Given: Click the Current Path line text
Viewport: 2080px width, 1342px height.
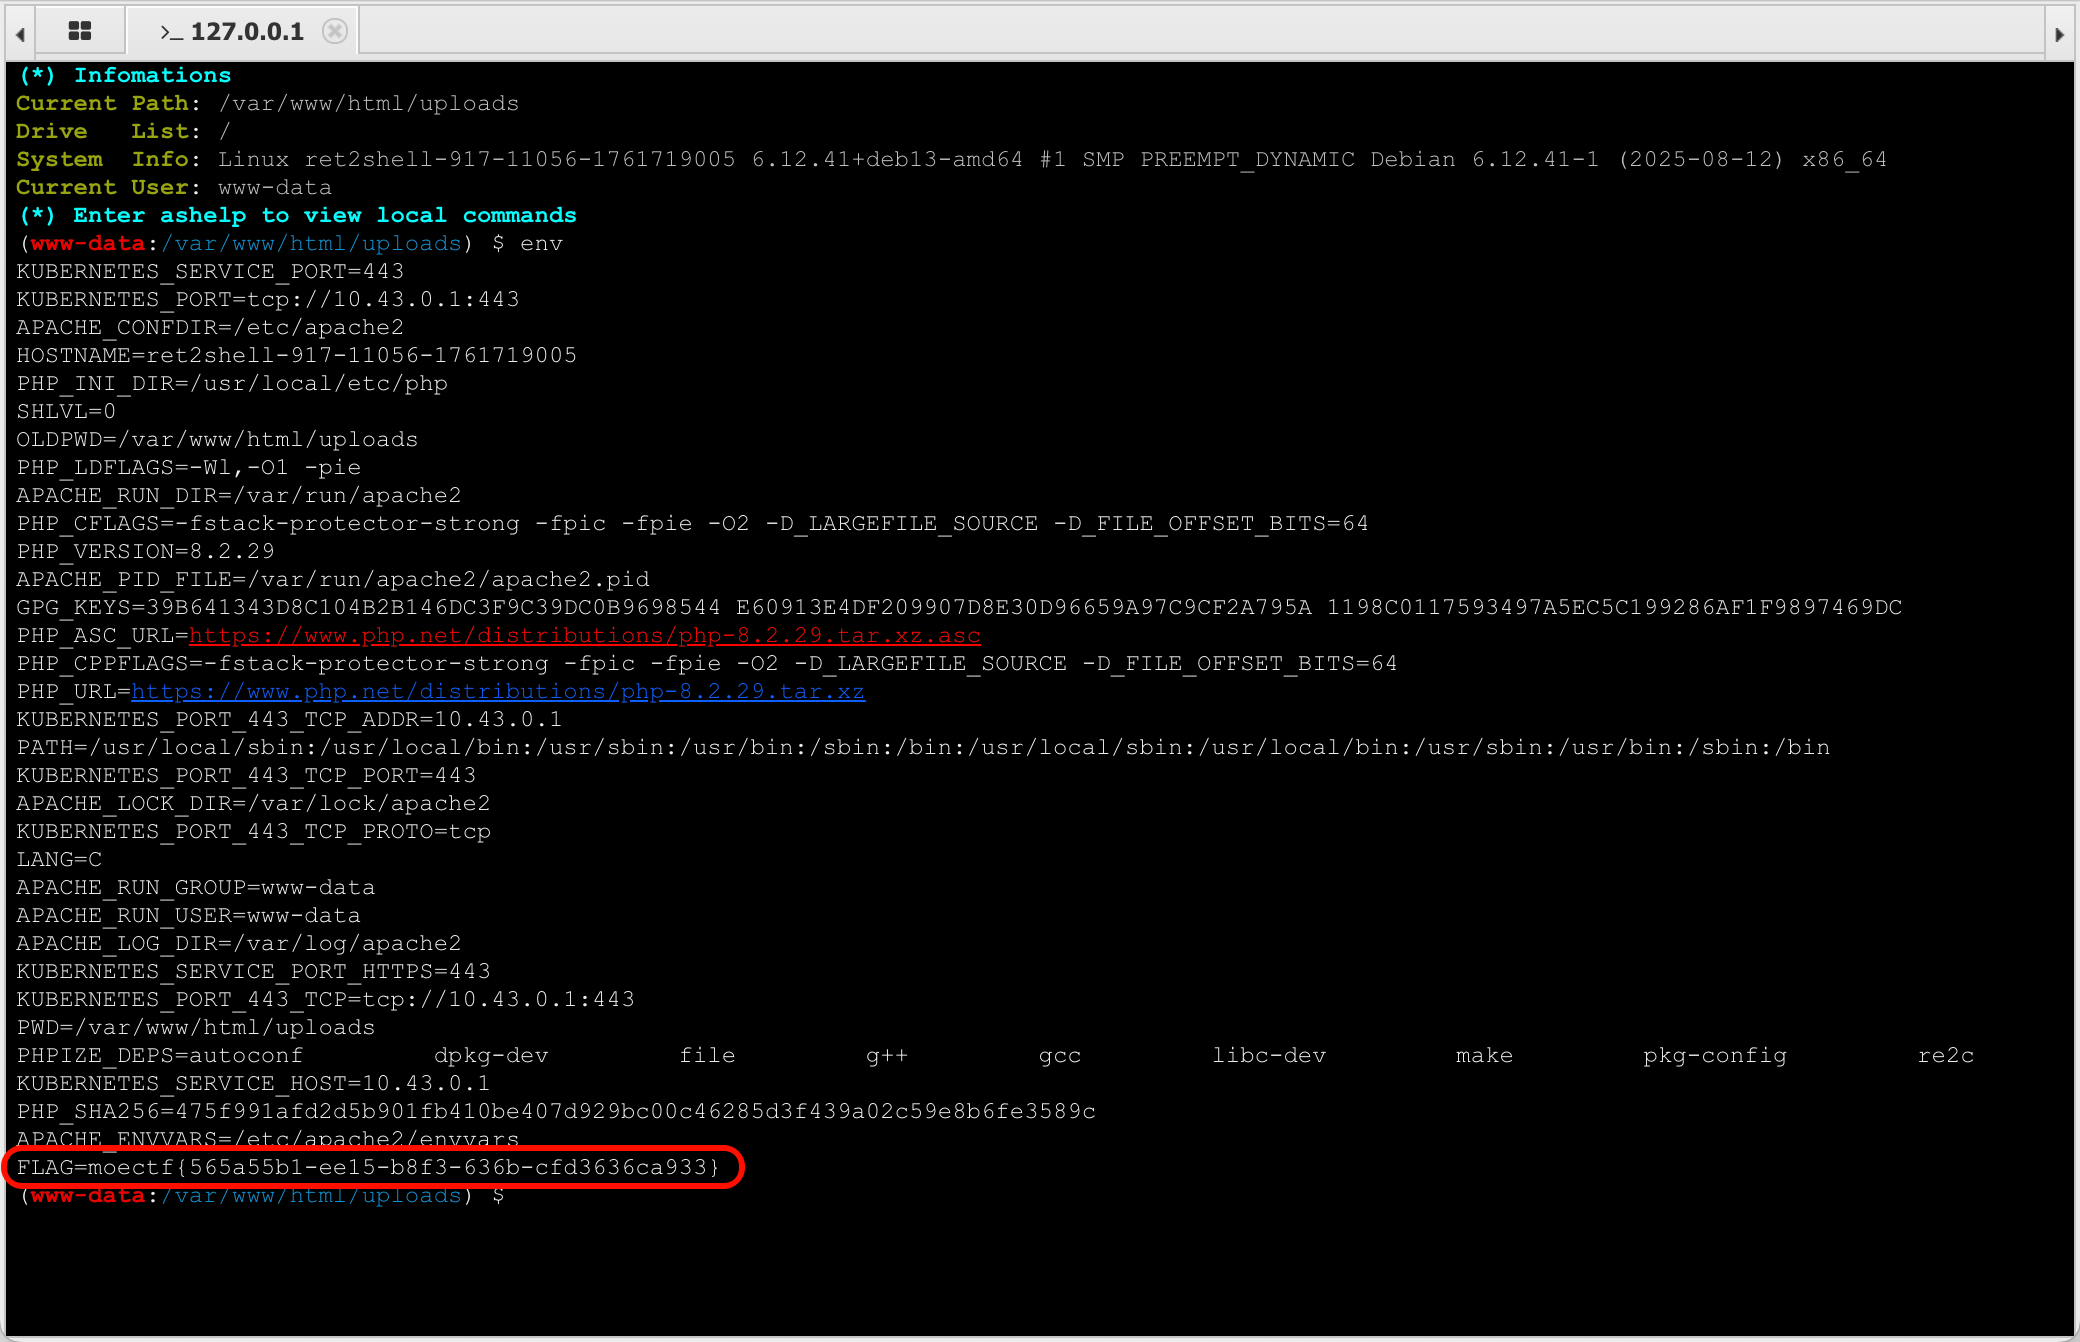Looking at the screenshot, I should click(267, 104).
